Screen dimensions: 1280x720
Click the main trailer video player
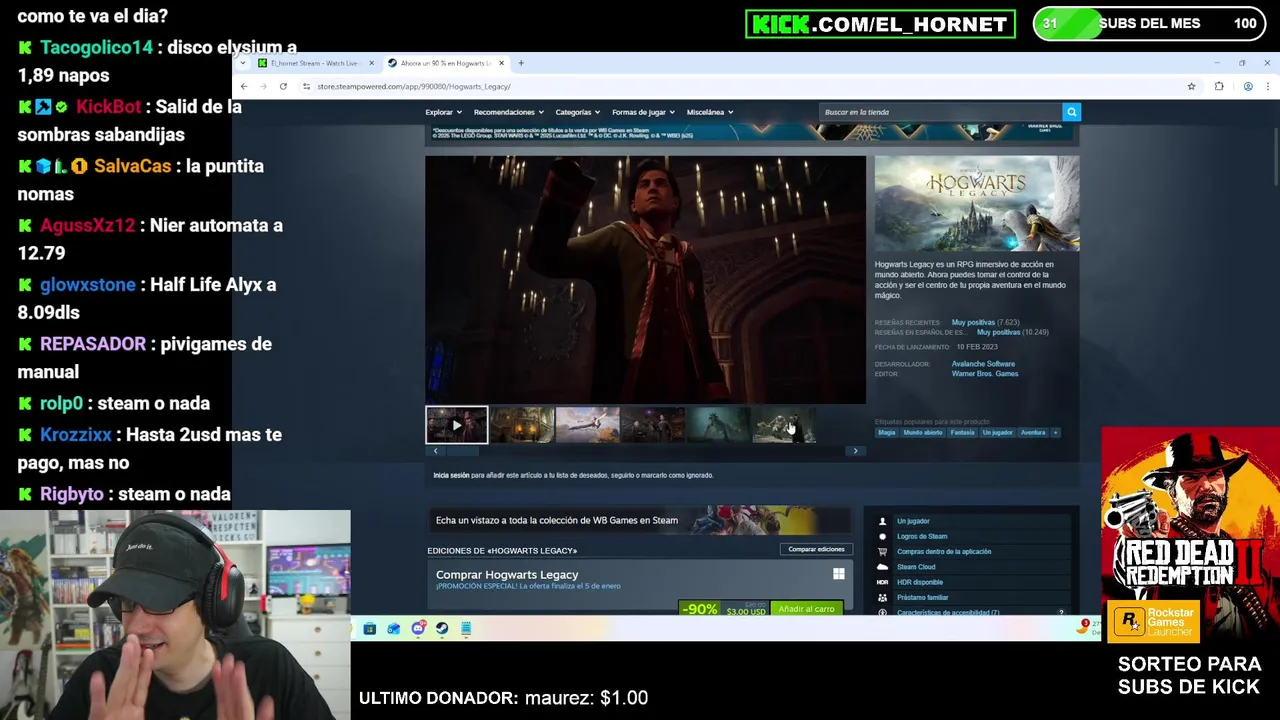point(645,280)
